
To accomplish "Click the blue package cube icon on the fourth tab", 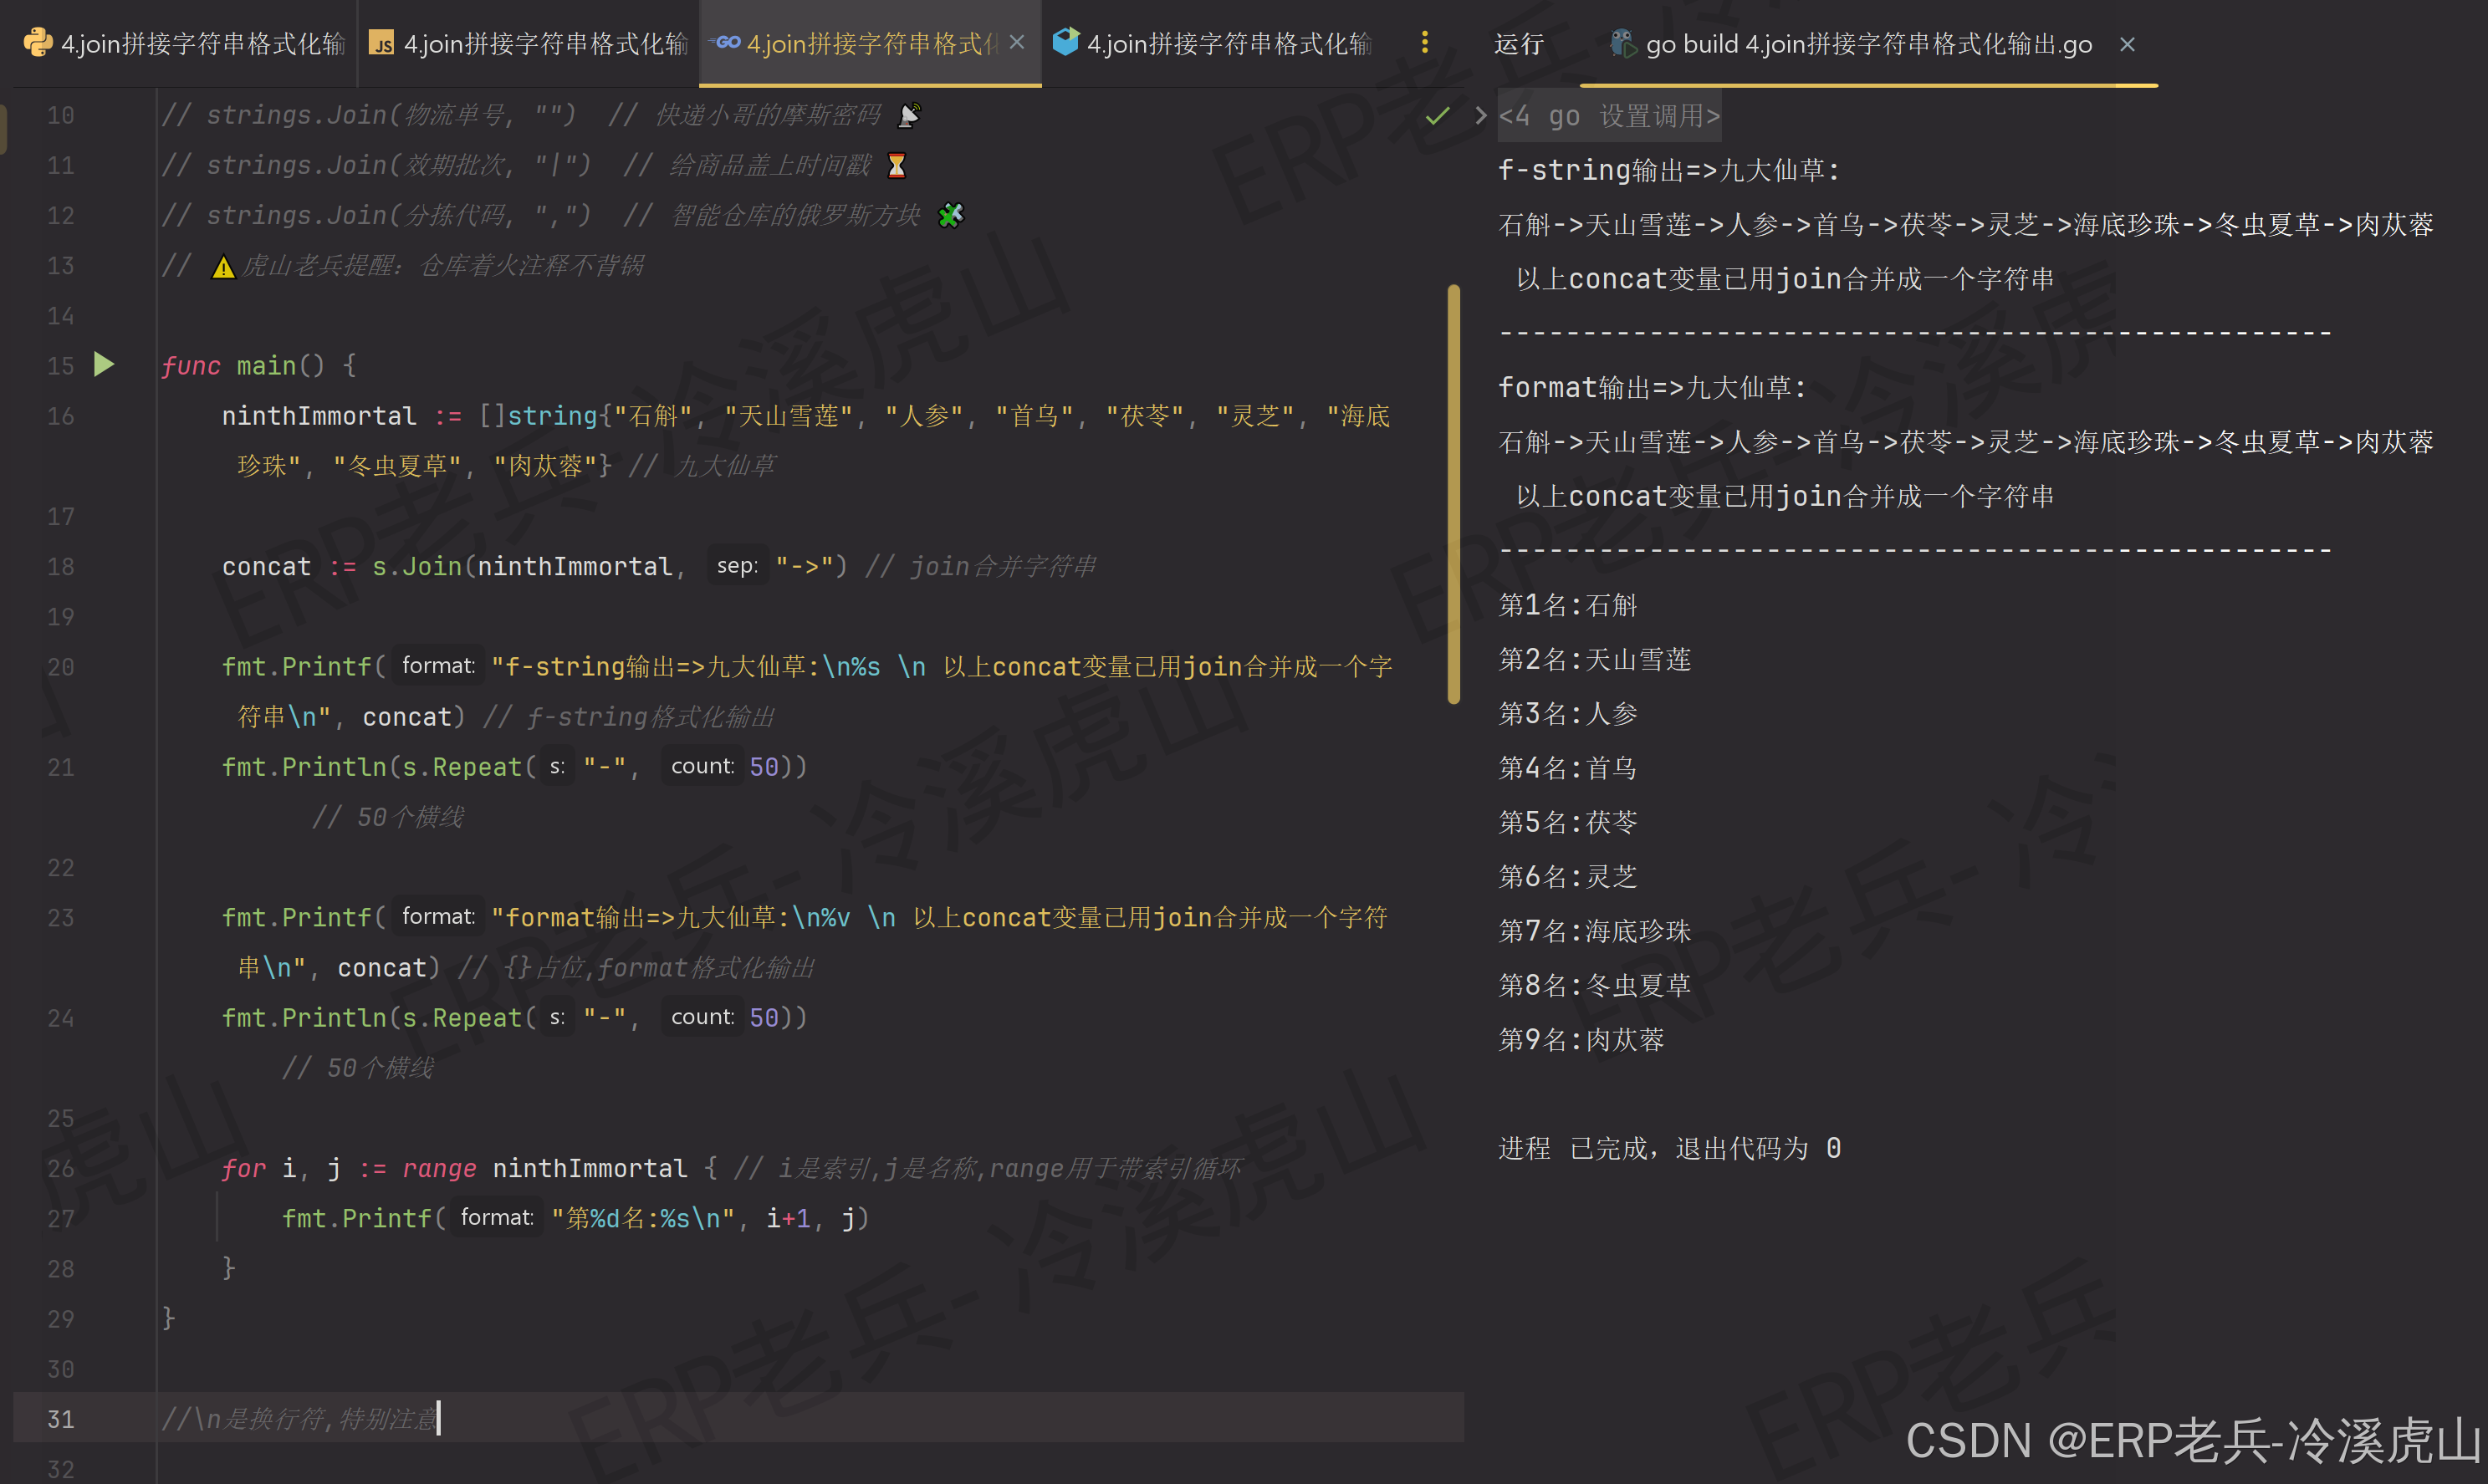I will point(1065,43).
